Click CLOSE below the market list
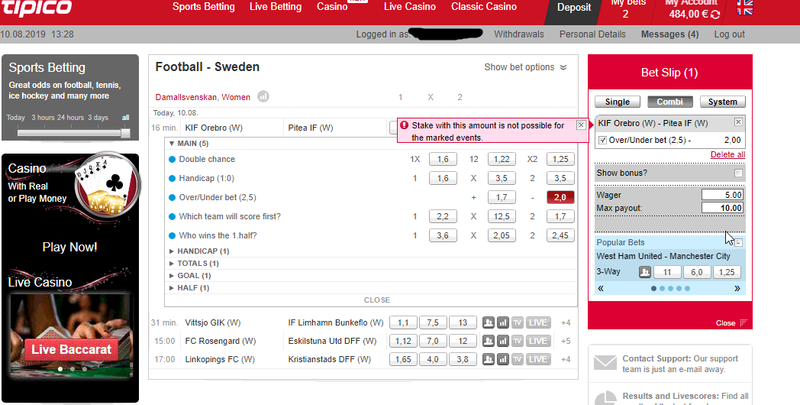This screenshot has width=800, height=405. coord(377,300)
